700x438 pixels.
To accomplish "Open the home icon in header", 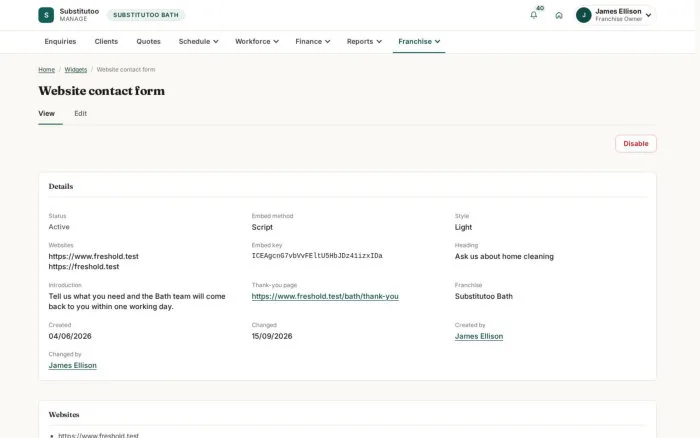I will [x=558, y=15].
